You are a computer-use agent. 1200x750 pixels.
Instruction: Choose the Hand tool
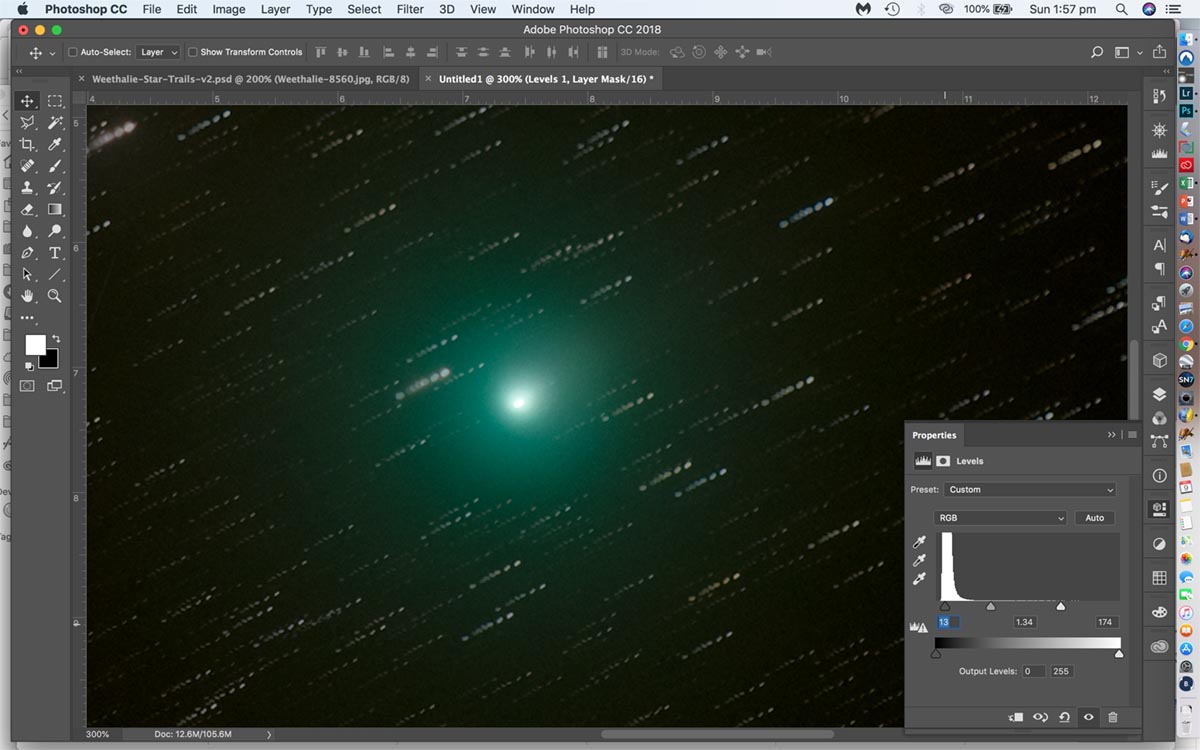click(x=27, y=296)
